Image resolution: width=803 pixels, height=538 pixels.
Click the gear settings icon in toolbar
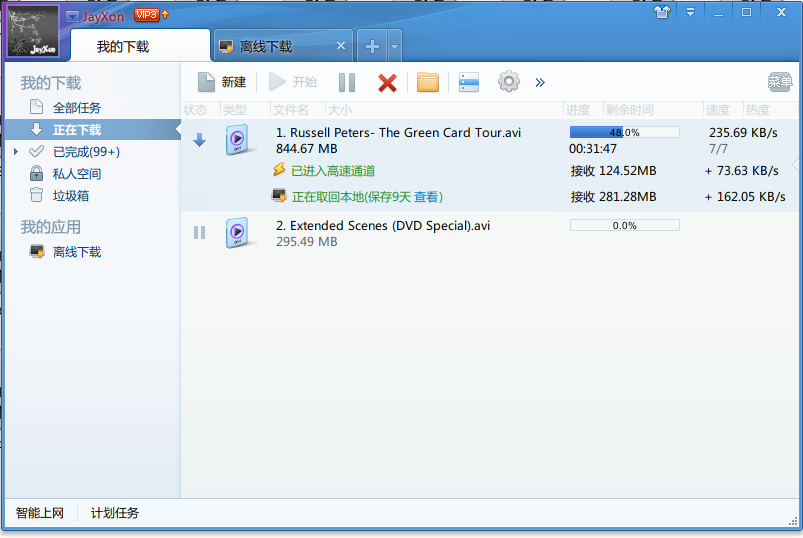coord(509,82)
